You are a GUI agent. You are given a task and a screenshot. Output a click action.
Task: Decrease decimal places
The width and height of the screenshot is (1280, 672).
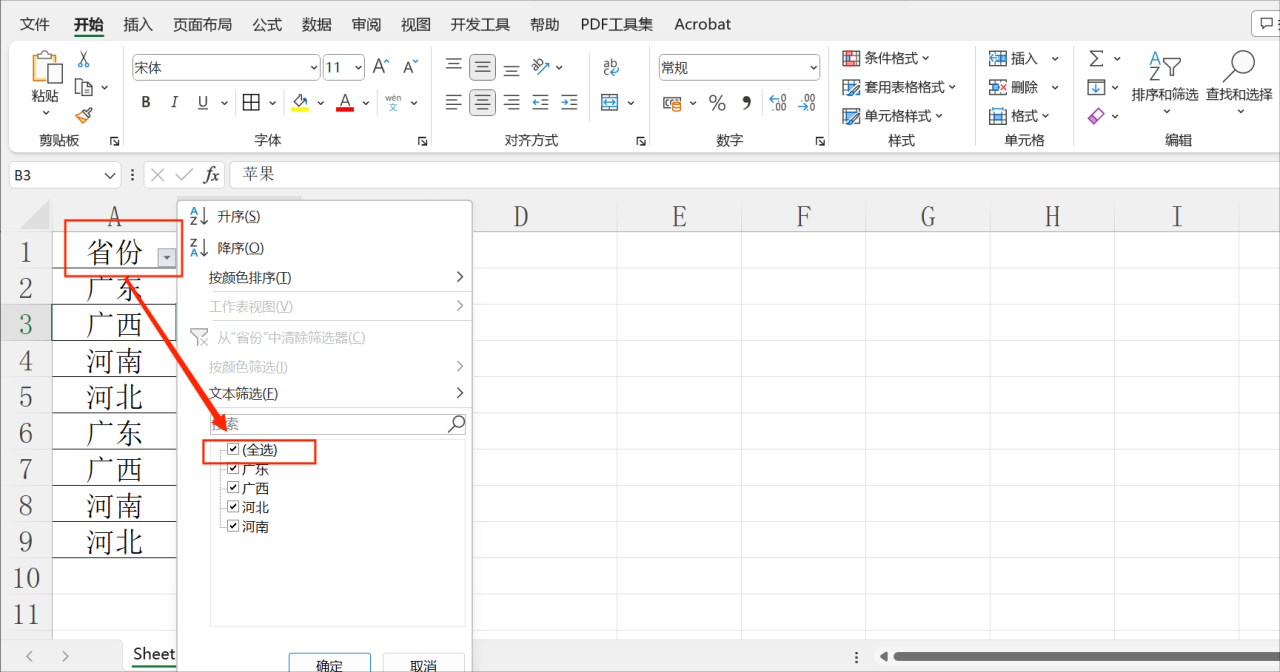[x=807, y=102]
